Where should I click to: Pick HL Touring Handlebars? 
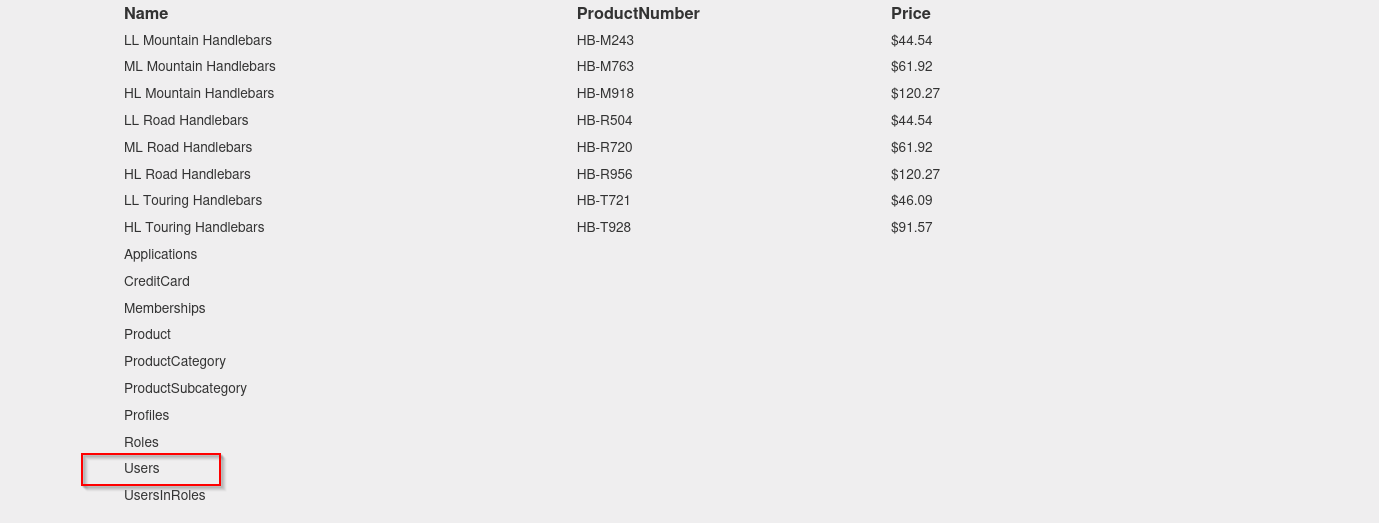194,227
